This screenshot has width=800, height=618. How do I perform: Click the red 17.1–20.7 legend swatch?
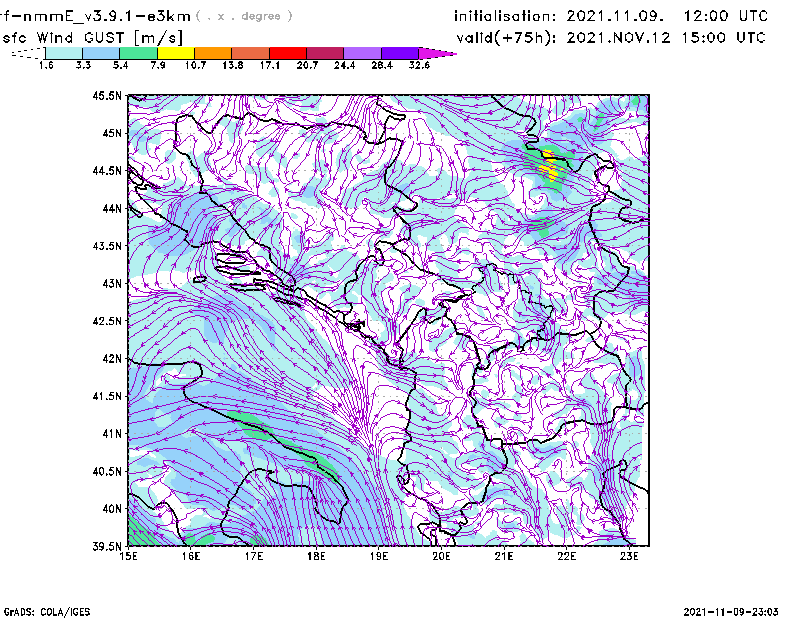(x=288, y=53)
